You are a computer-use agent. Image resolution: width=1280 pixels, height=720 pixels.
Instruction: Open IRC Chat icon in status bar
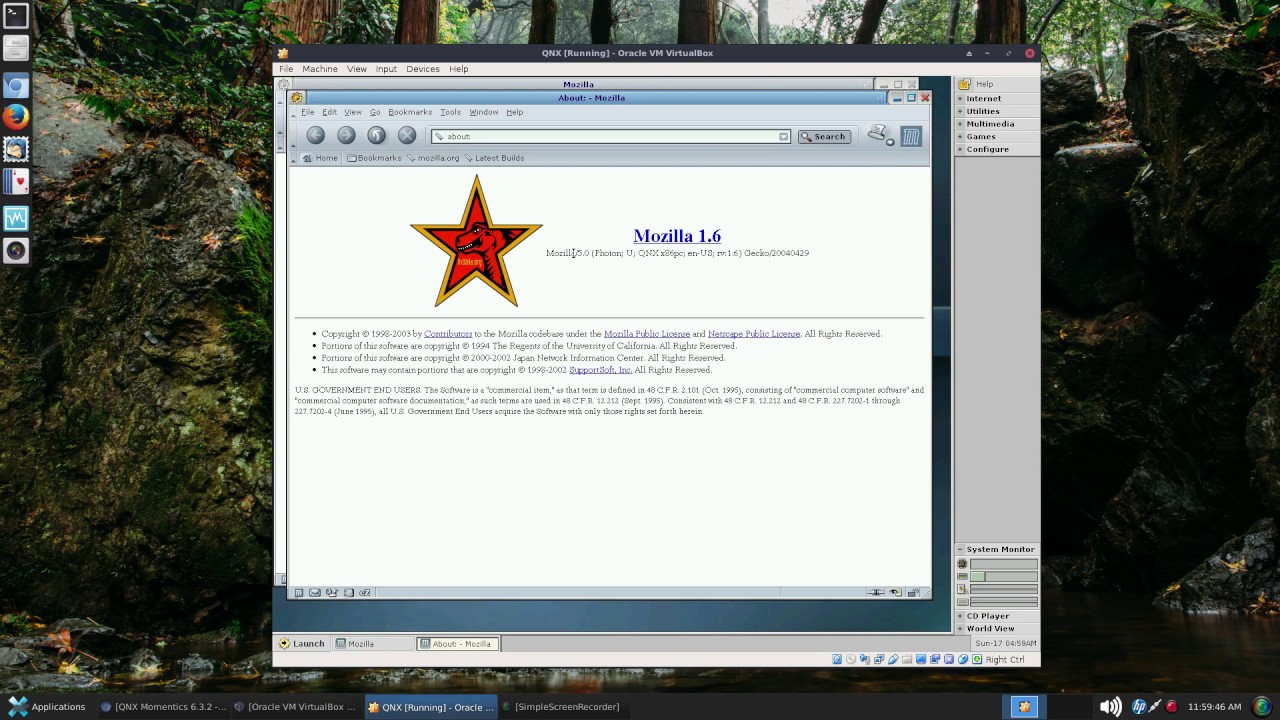(365, 592)
